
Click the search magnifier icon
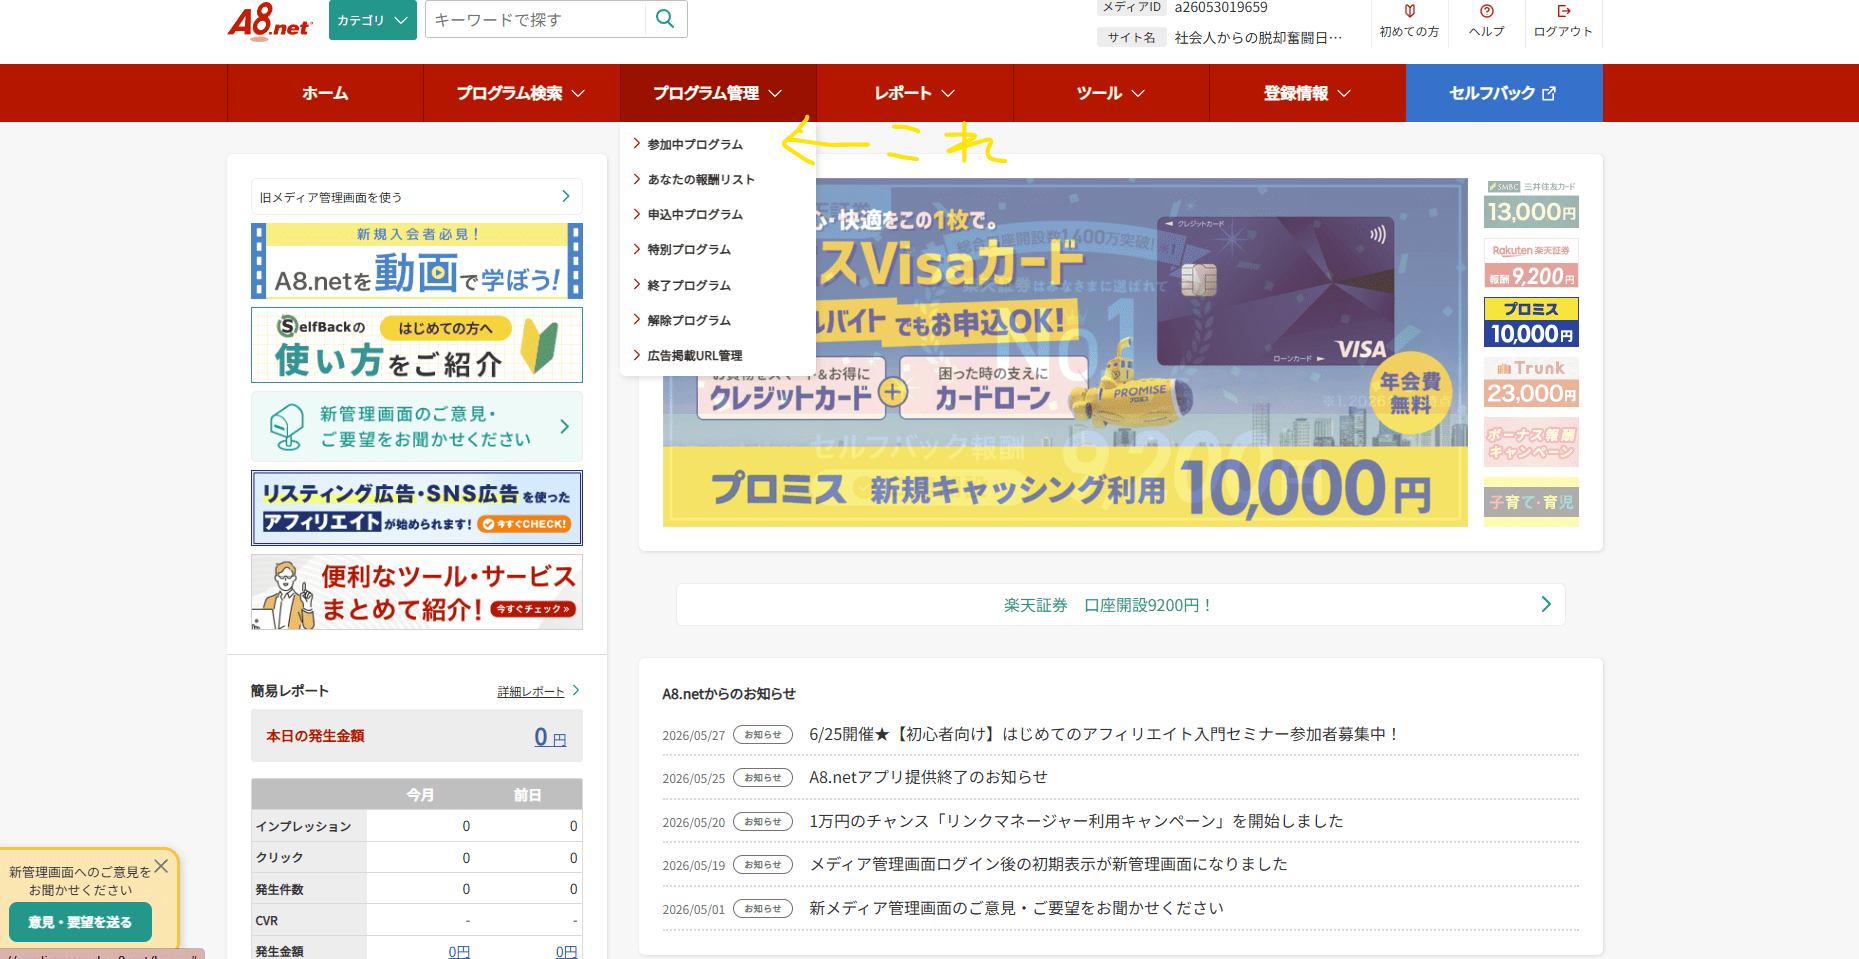tap(665, 19)
